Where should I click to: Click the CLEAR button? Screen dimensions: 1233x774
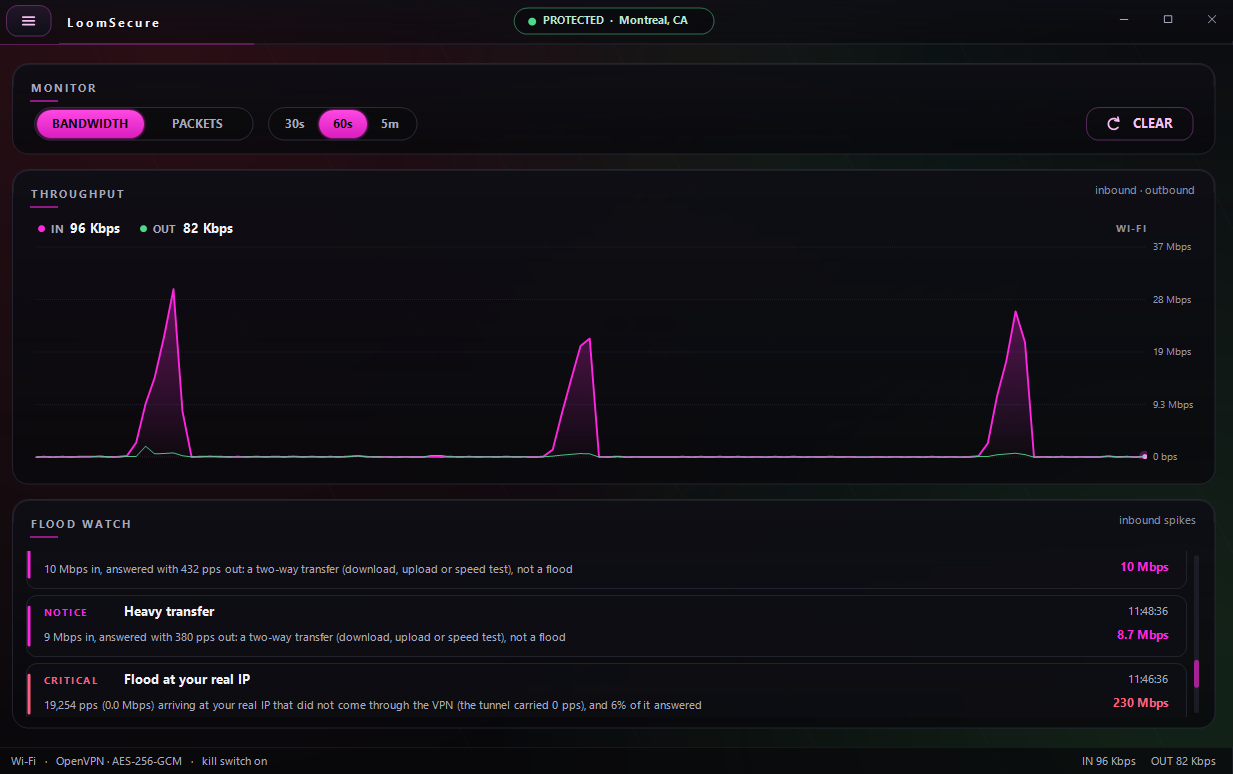point(1139,124)
